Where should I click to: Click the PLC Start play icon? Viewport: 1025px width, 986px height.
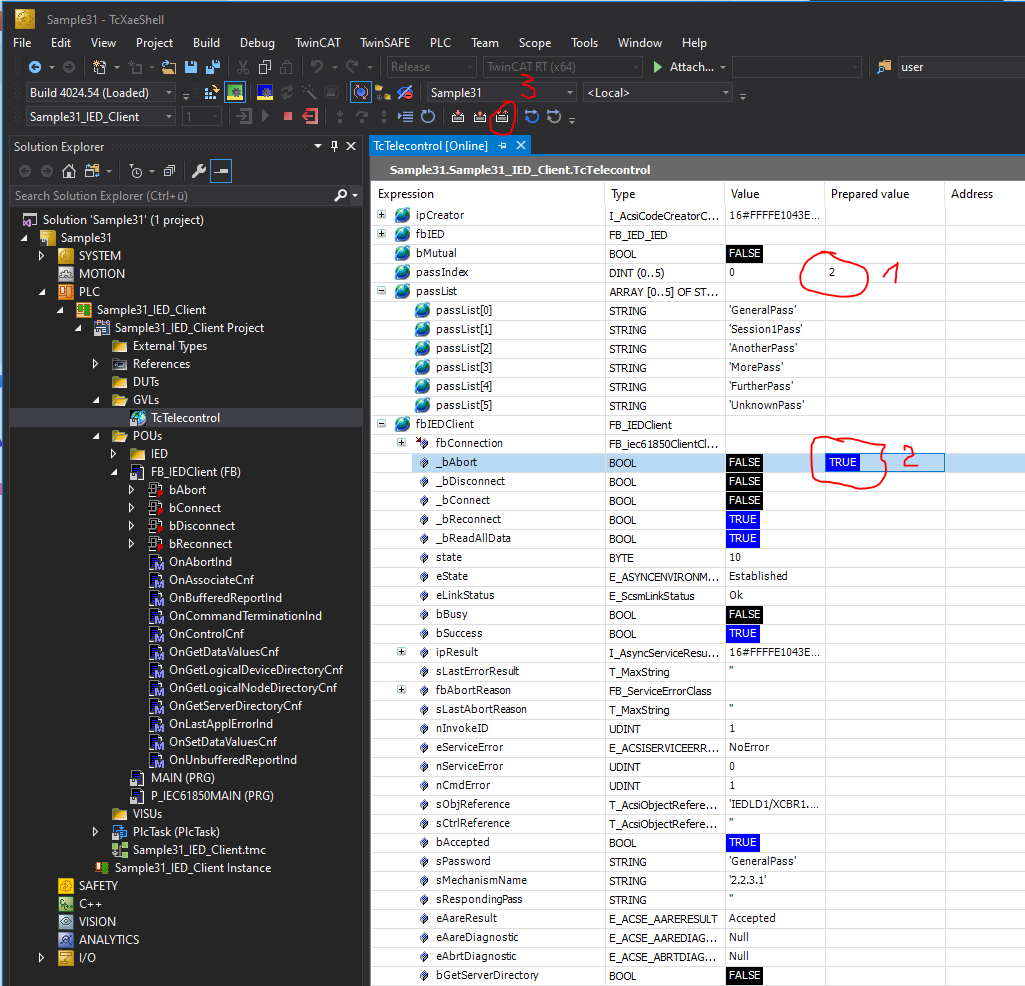pyautogui.click(x=265, y=116)
